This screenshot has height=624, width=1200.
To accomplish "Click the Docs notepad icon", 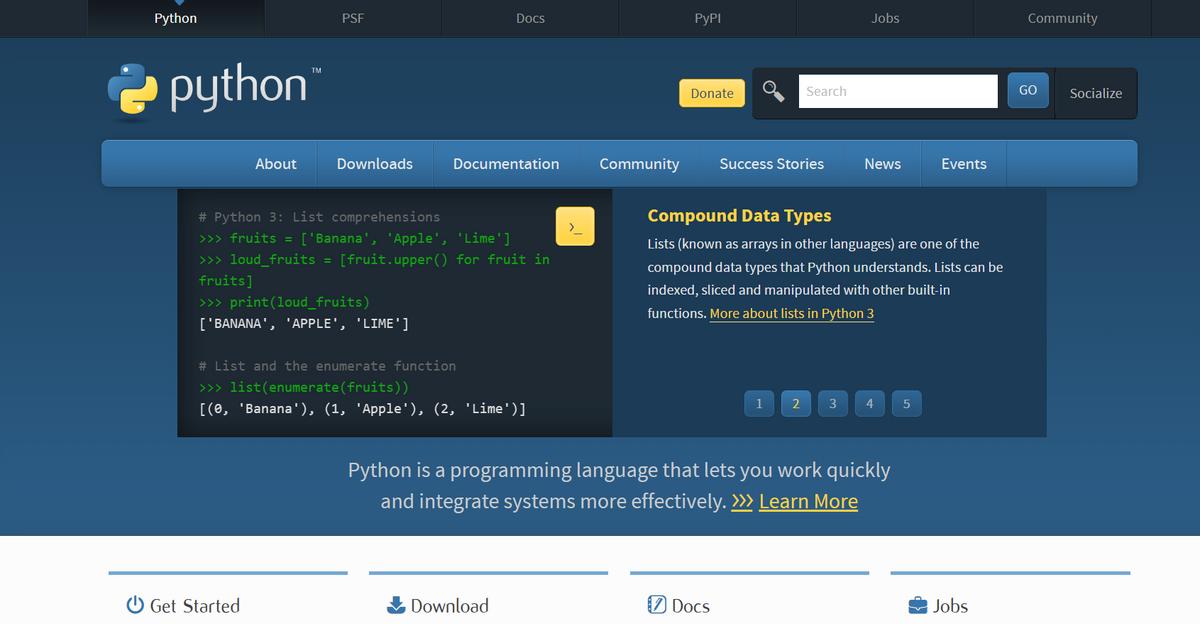I will 657,605.
